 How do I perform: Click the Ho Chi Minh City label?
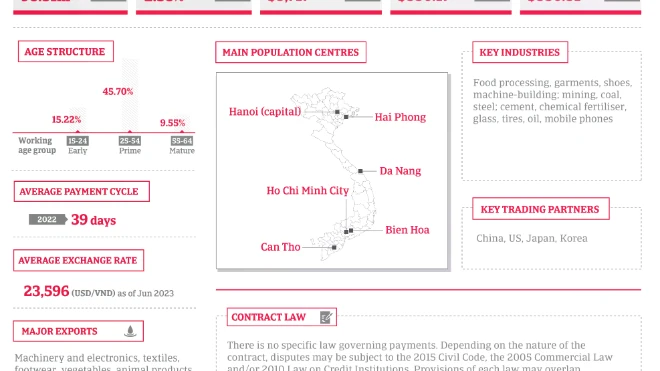[308, 191]
